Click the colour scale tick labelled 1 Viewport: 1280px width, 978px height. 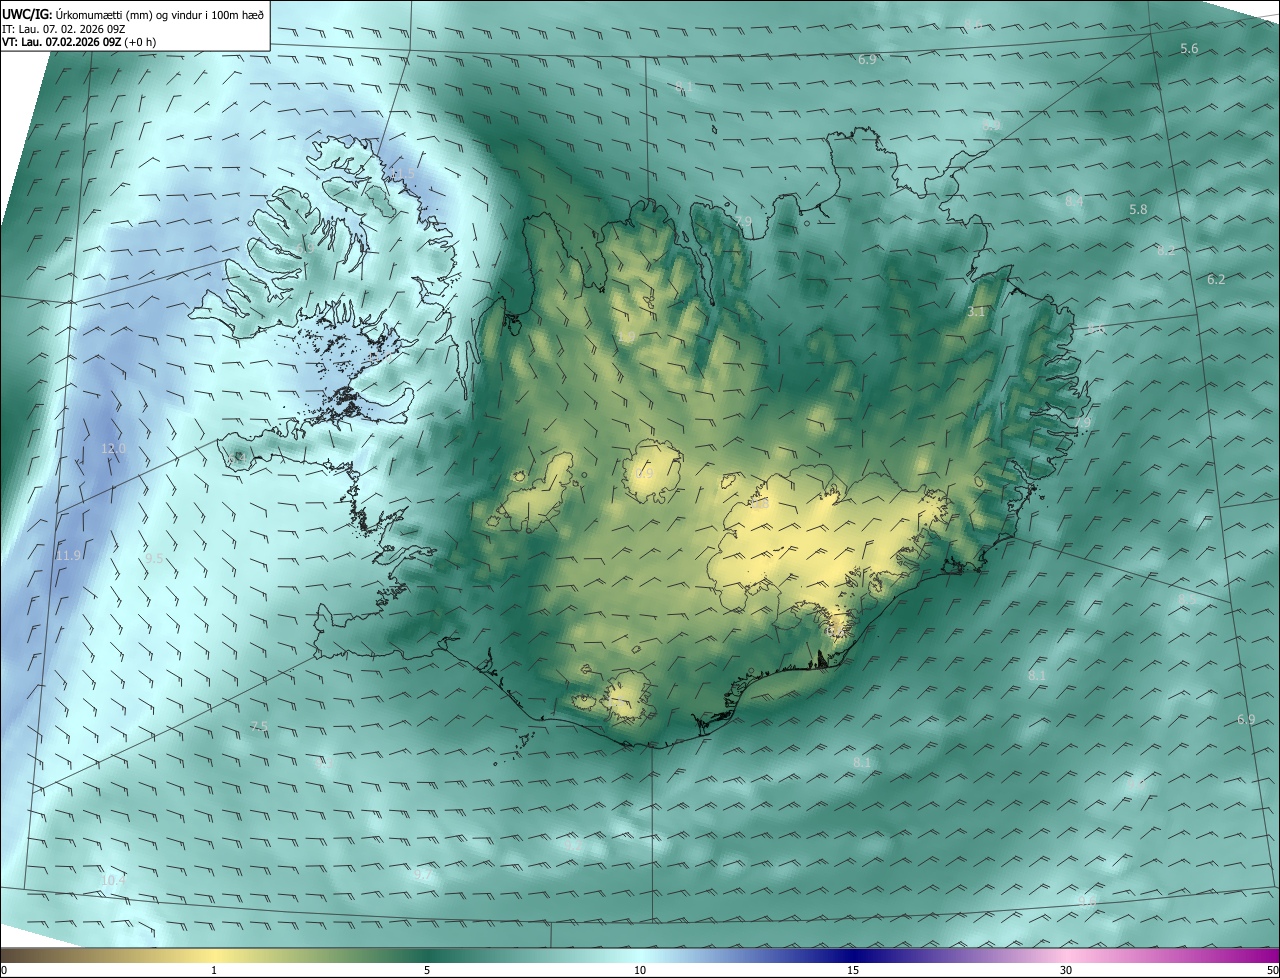point(214,971)
